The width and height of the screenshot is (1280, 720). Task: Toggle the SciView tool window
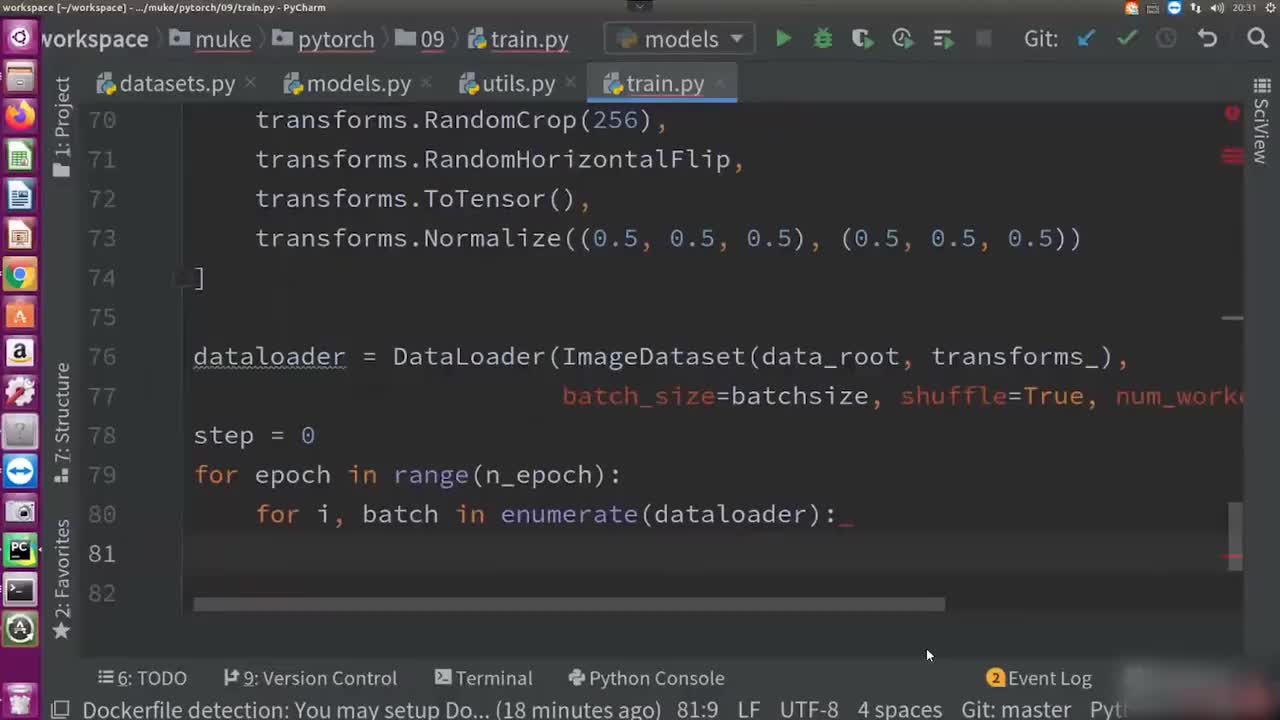coord(1260,123)
